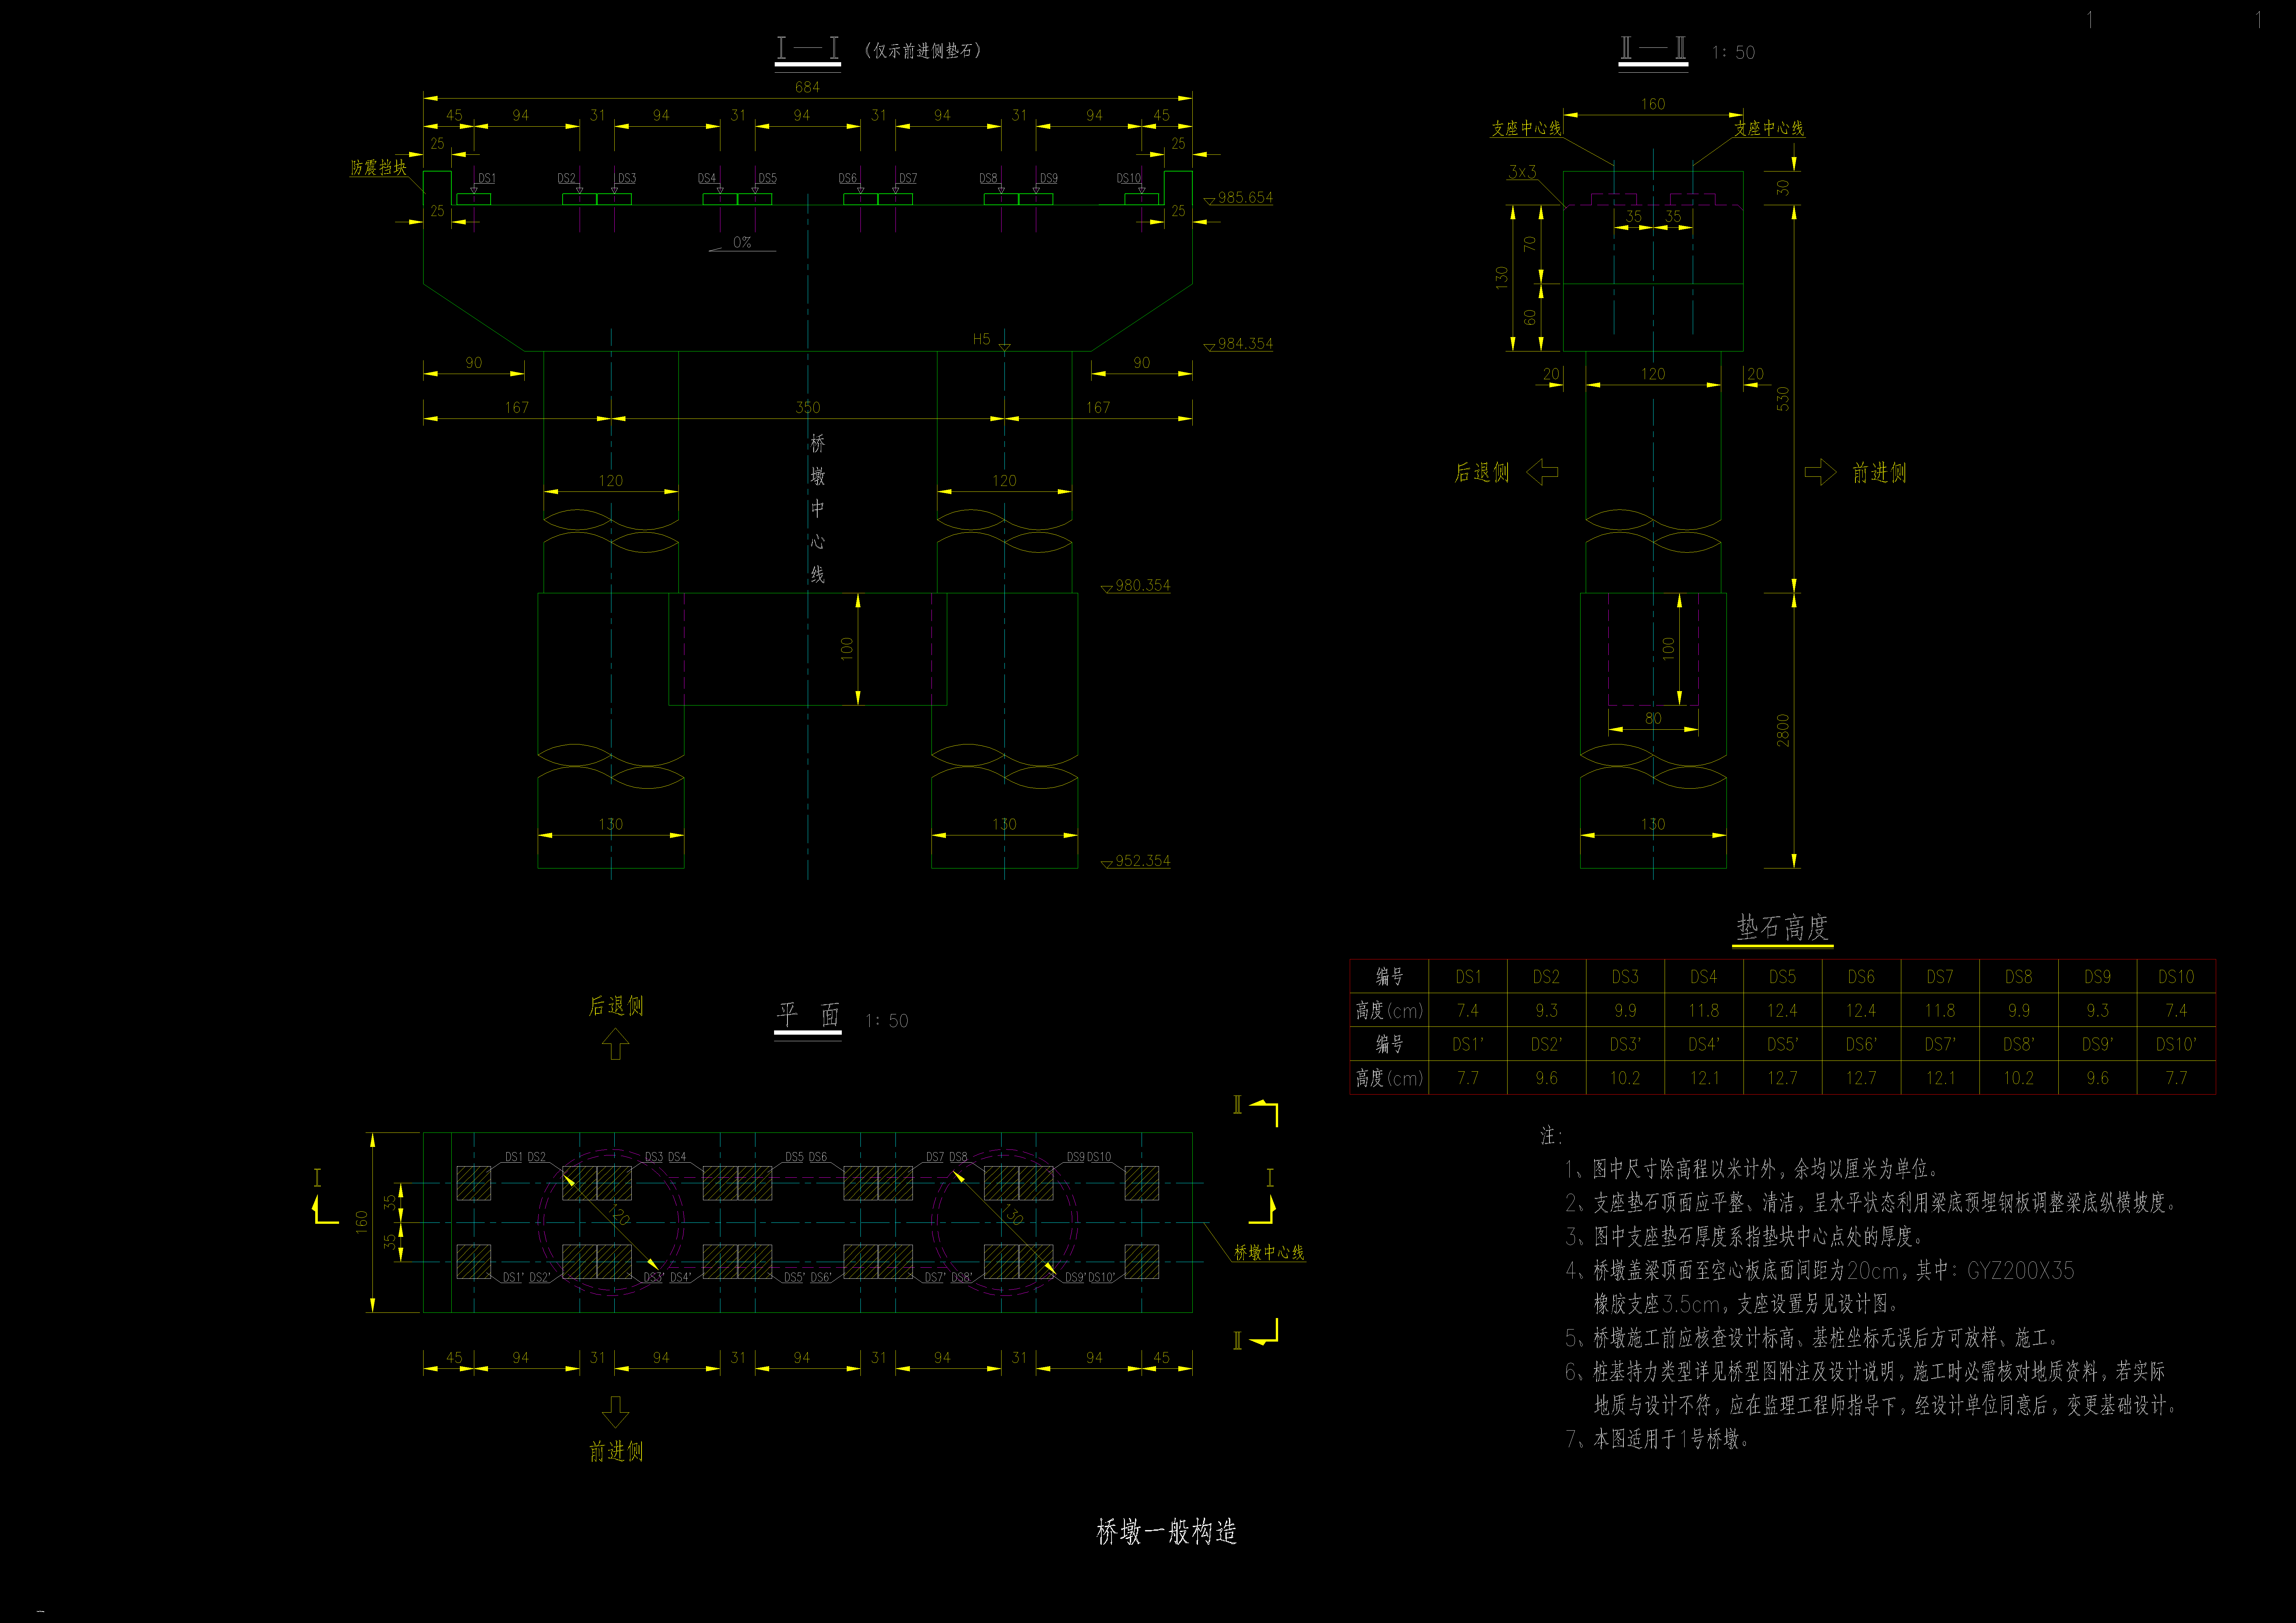The width and height of the screenshot is (2296, 1623).
Task: Select table height cell 9.6 under DS9'
Action: coord(2097,1078)
